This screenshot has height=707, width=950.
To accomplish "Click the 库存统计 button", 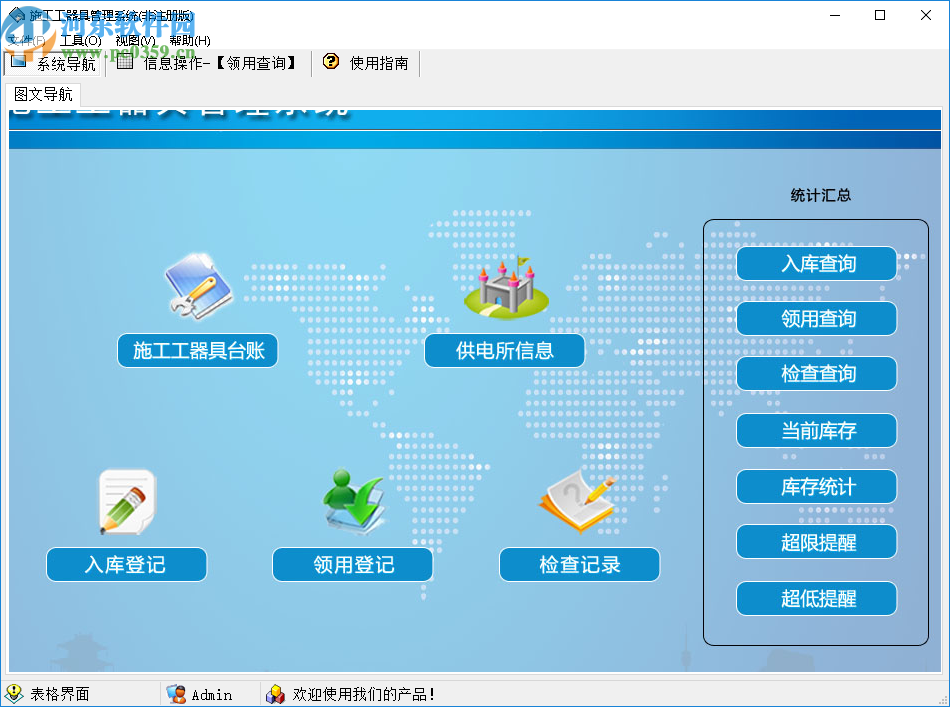I will (x=817, y=486).
